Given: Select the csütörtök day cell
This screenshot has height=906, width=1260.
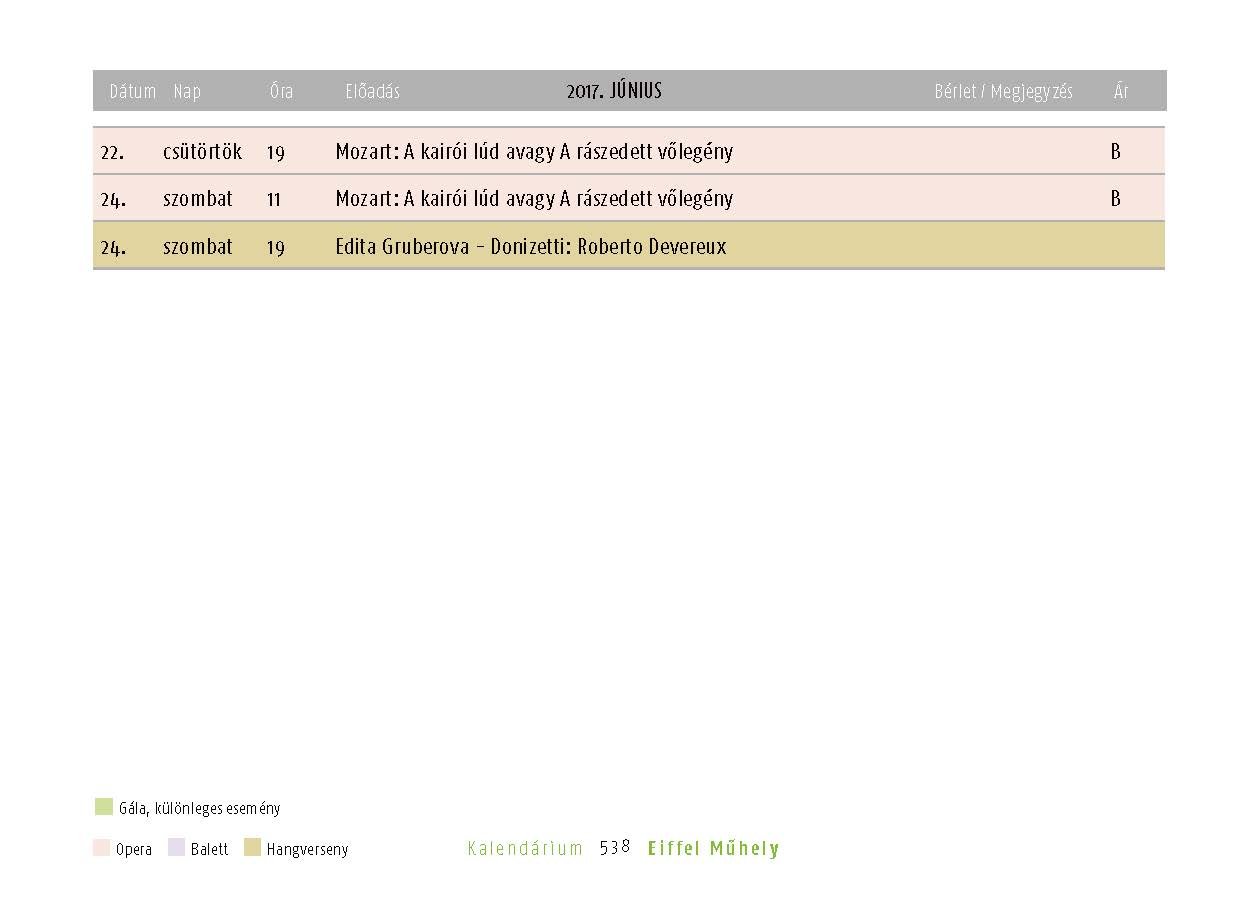Looking at the screenshot, I should (202, 152).
